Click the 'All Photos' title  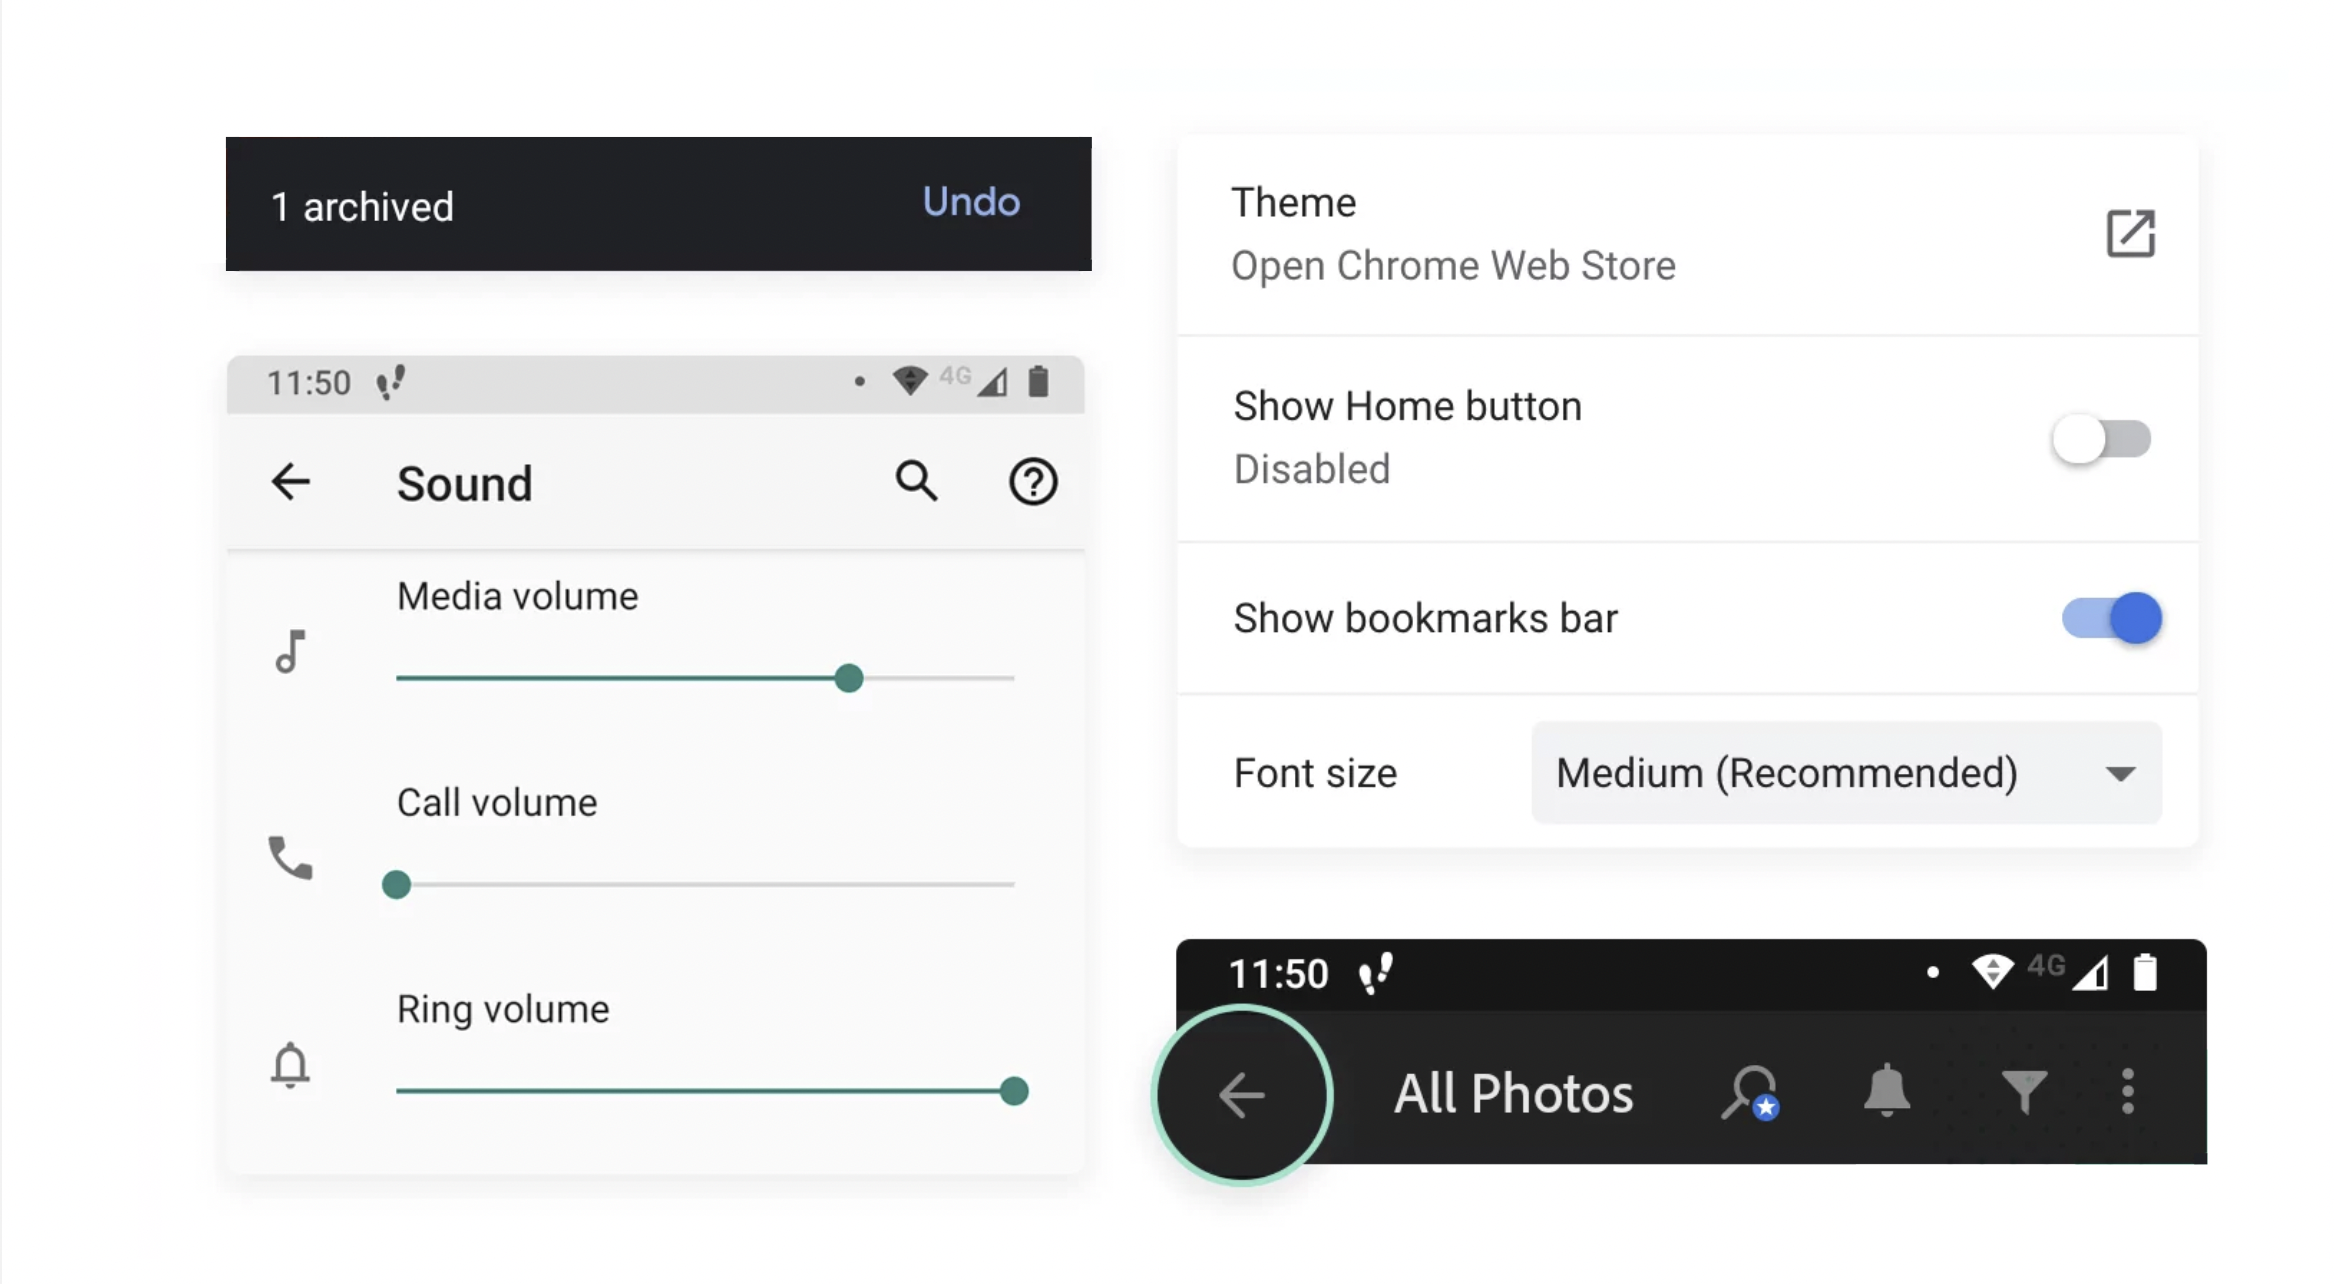[x=1514, y=1093]
